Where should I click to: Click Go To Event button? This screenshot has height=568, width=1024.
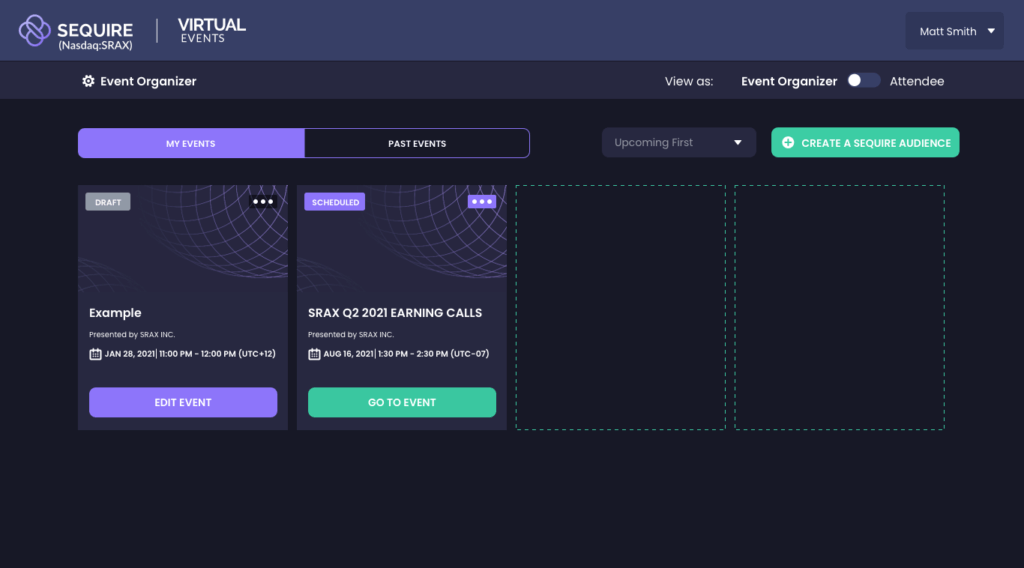[x=402, y=402]
